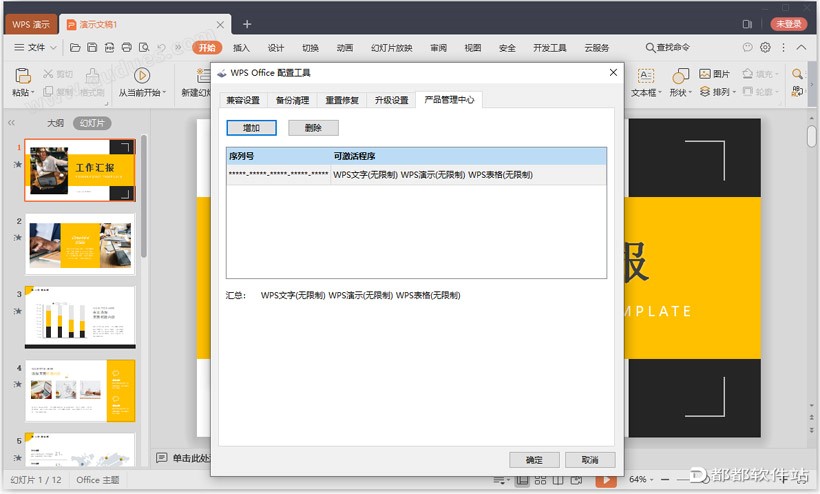This screenshot has width=820, height=494.
Task: Click the Open folder icon in quick toolbar
Action: [x=75, y=48]
